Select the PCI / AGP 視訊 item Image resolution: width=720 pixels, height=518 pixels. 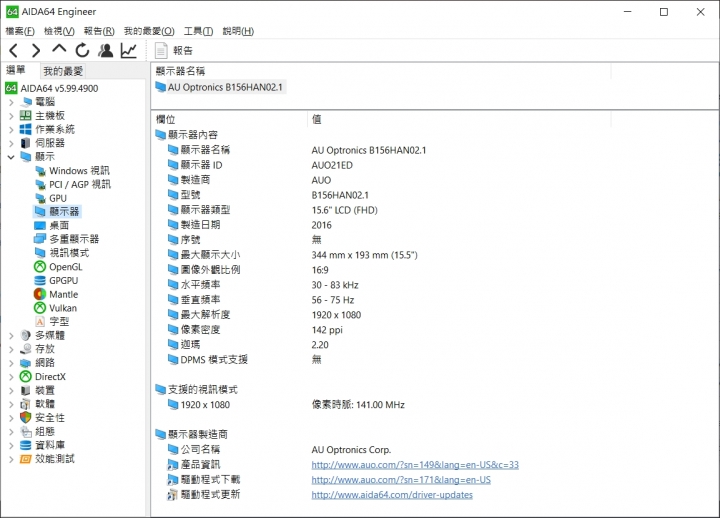[x=73, y=185]
